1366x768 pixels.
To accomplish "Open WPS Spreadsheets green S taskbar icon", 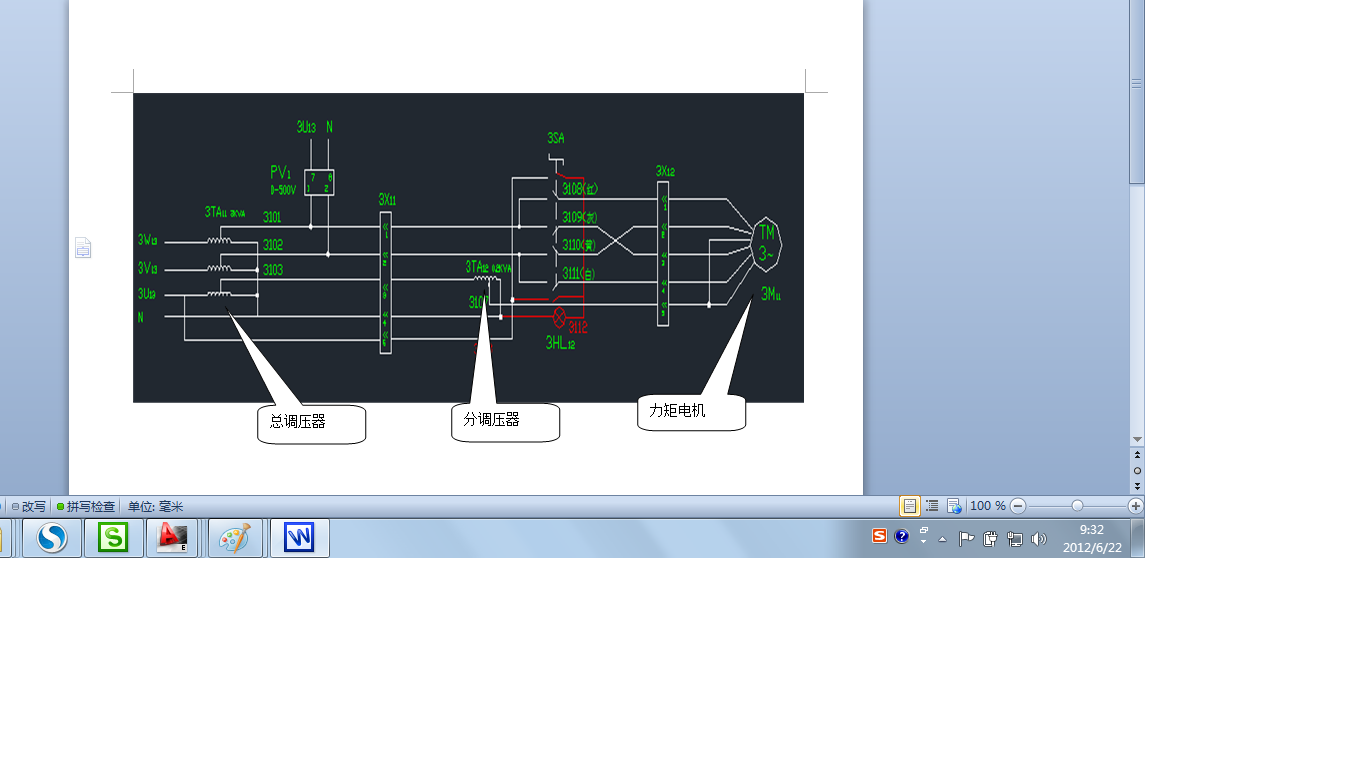I will (114, 538).
